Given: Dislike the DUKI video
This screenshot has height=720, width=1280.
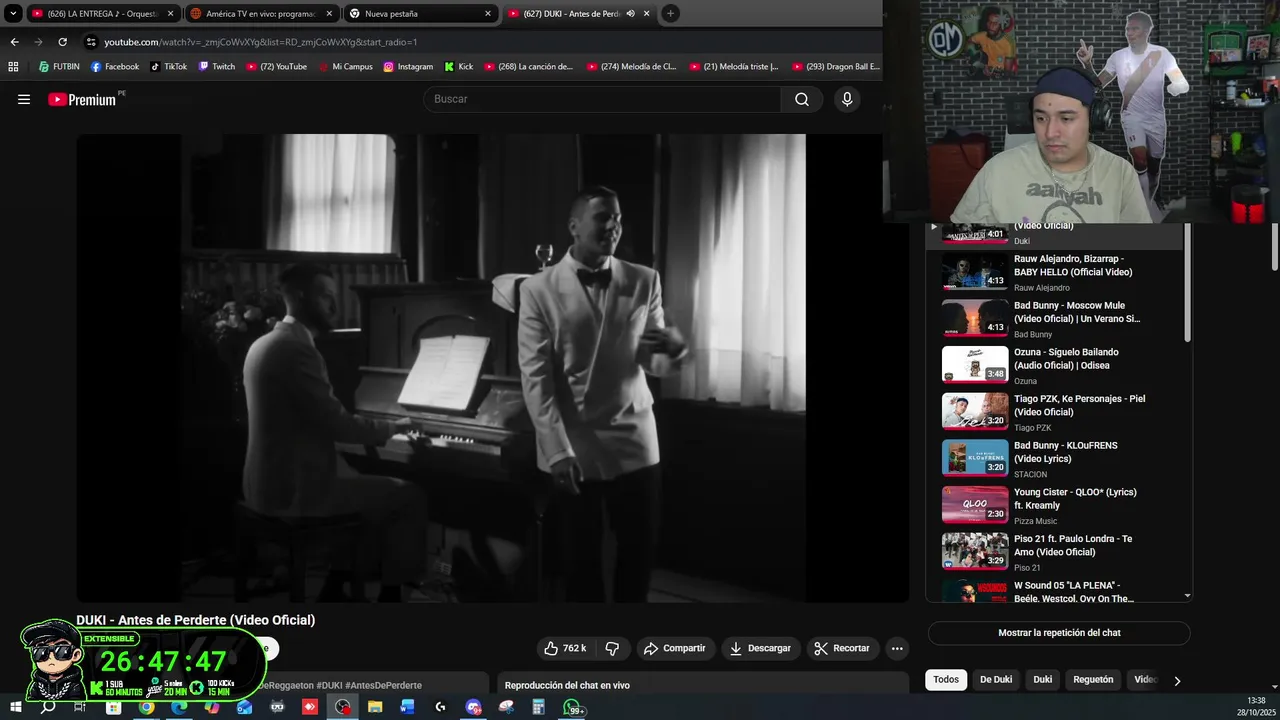Looking at the screenshot, I should [612, 648].
